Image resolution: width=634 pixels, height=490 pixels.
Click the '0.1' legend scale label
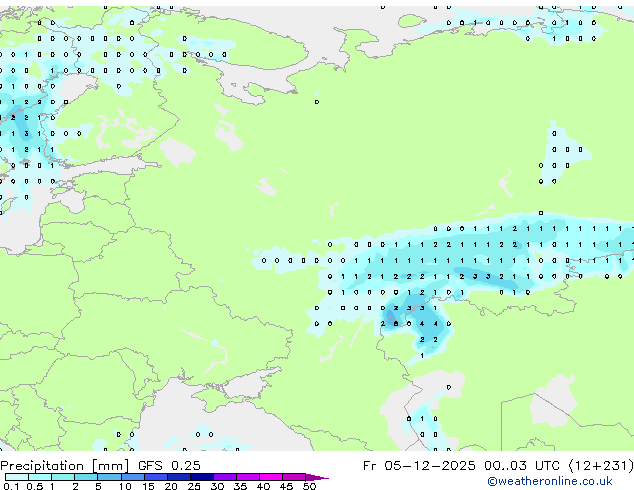coord(11,486)
